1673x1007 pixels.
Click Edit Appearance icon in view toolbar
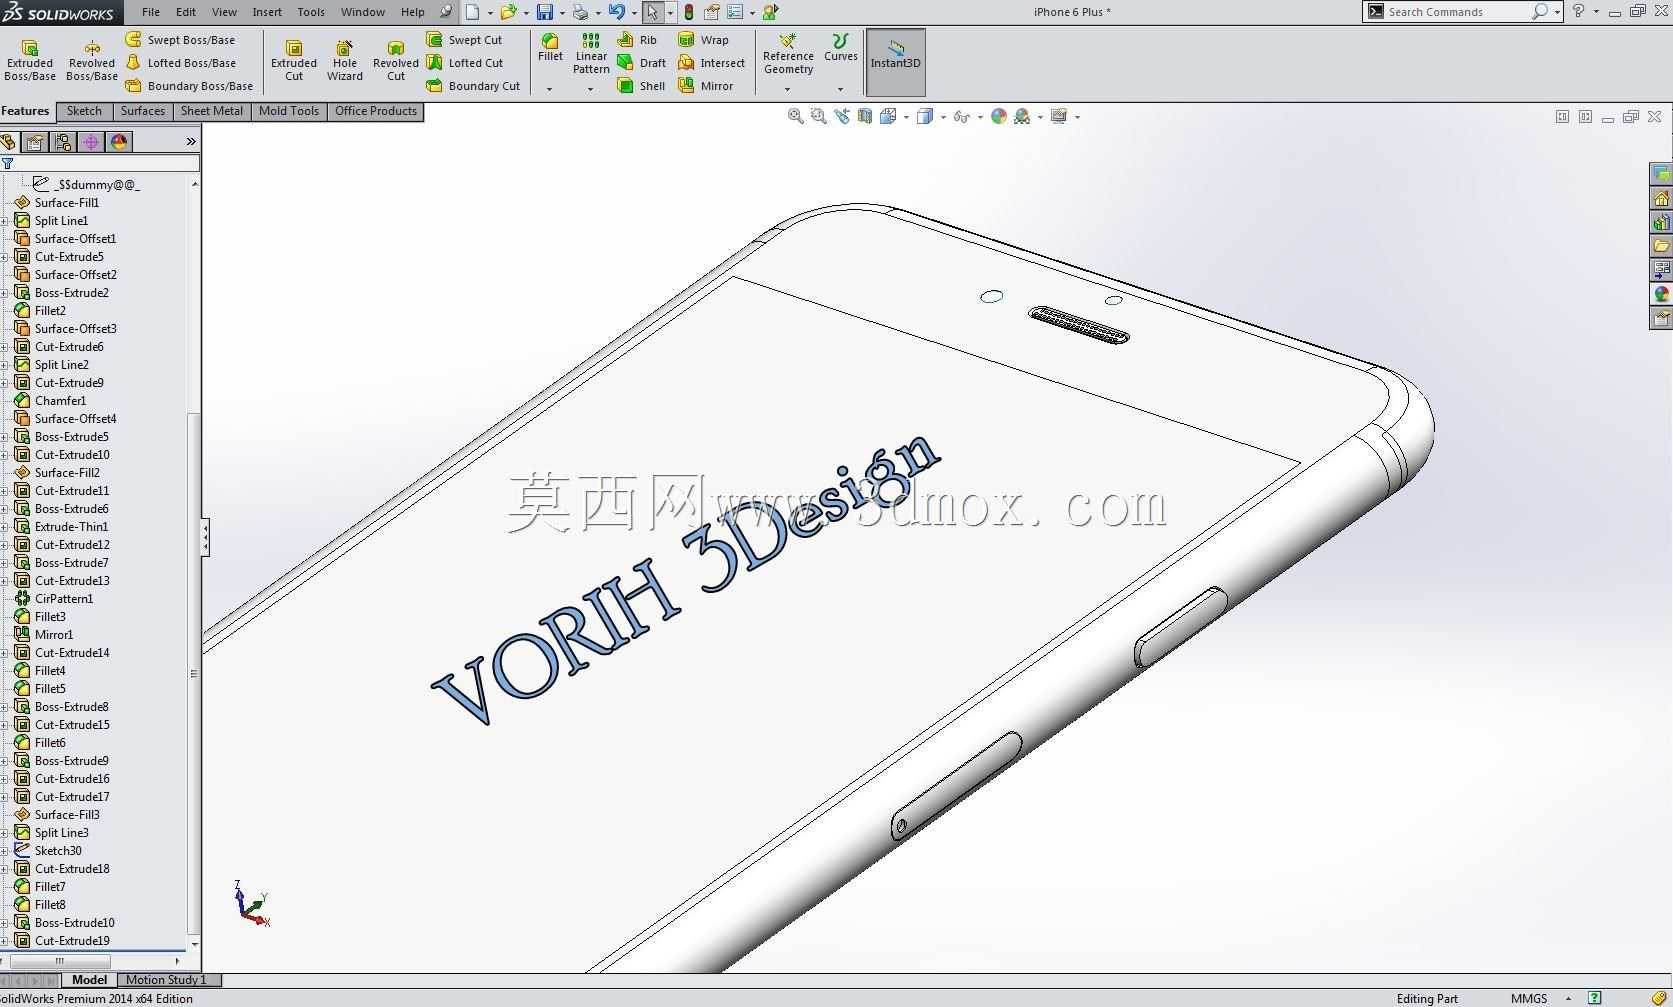point(998,116)
